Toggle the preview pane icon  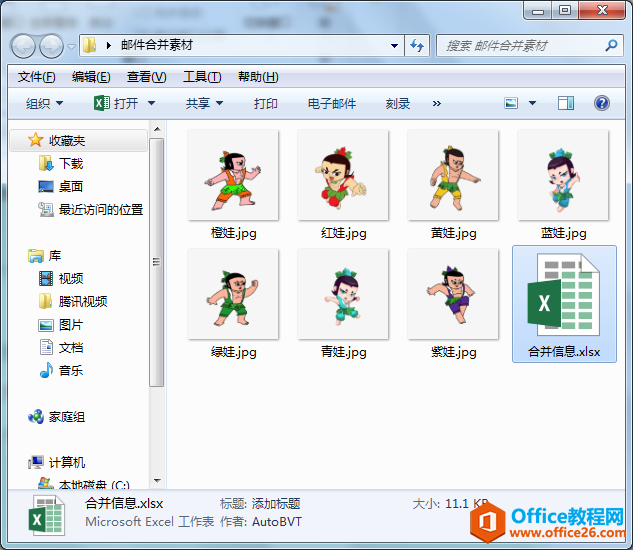566,103
